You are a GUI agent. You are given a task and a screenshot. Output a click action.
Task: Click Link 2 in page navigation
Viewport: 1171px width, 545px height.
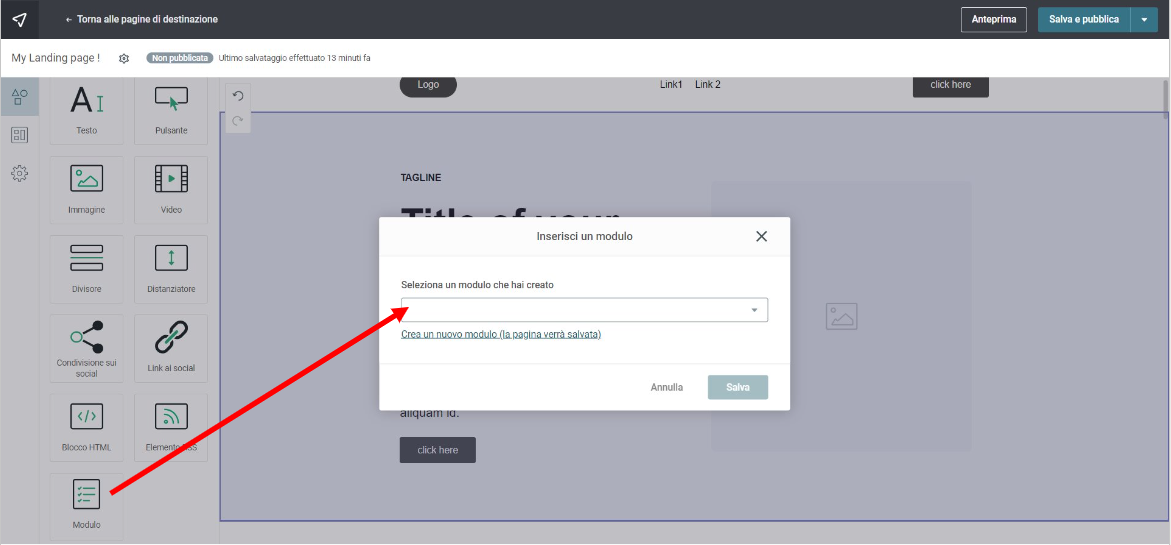click(x=708, y=85)
